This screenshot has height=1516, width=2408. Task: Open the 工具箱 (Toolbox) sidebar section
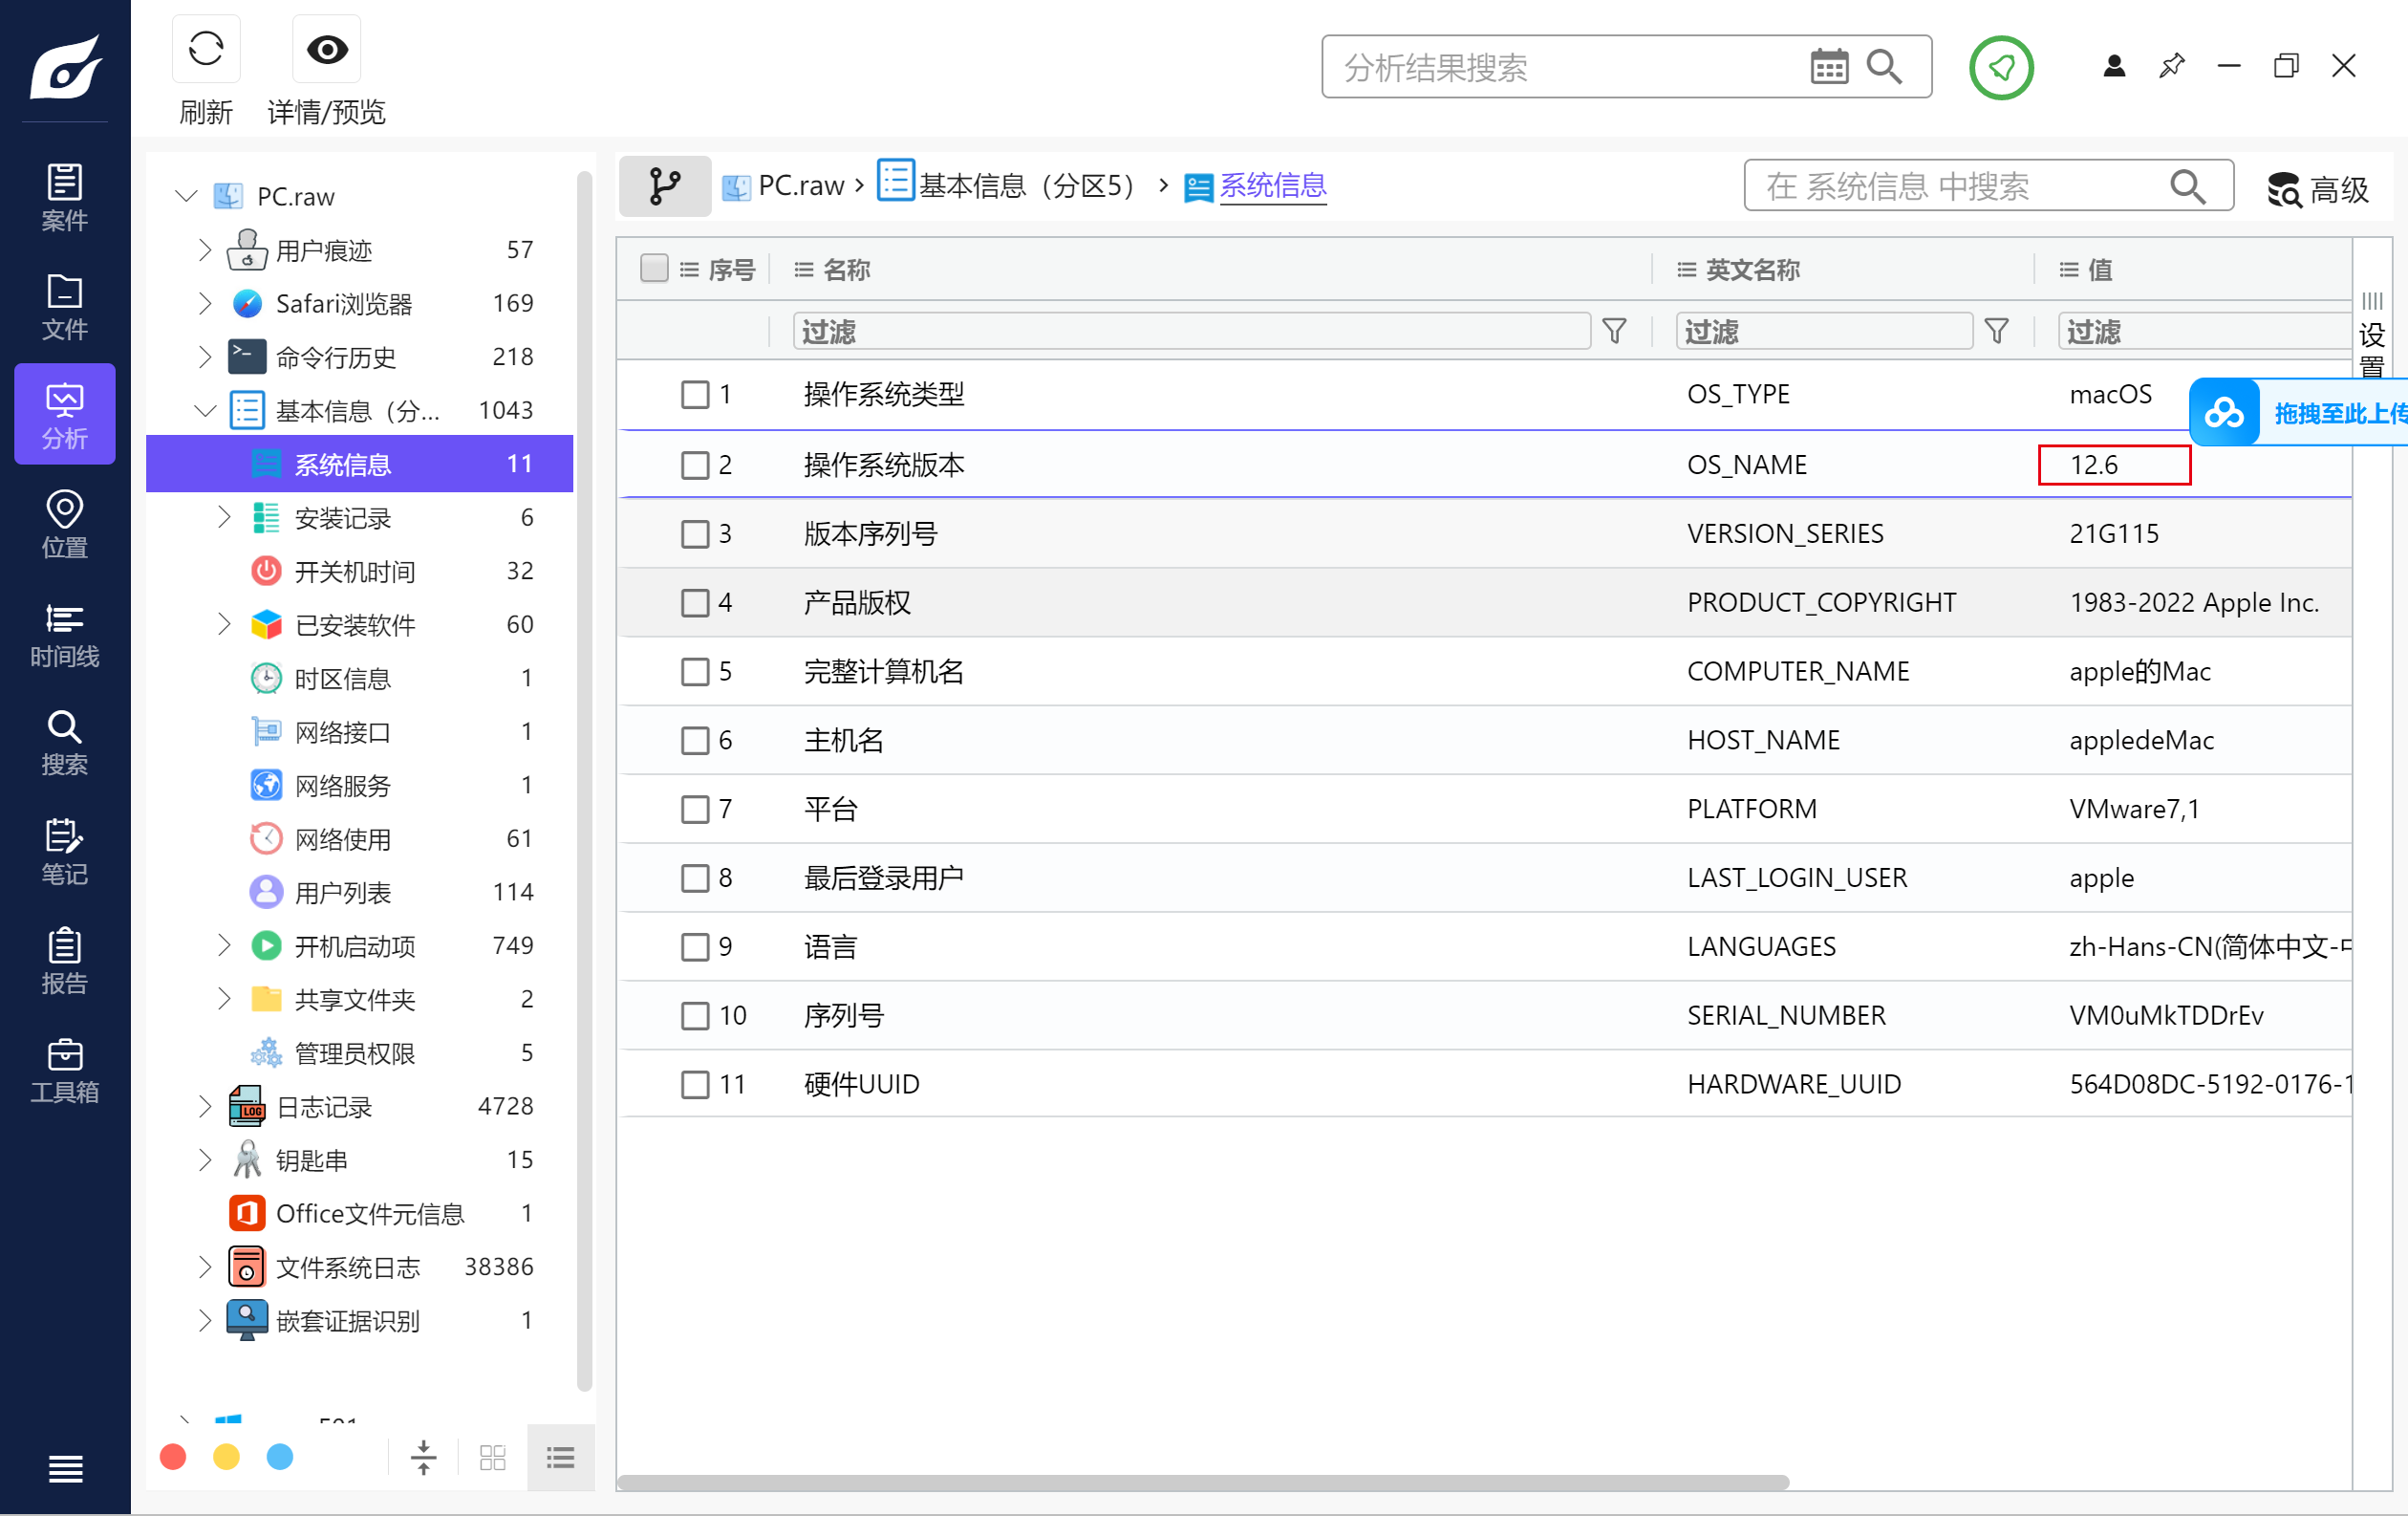[x=64, y=1070]
